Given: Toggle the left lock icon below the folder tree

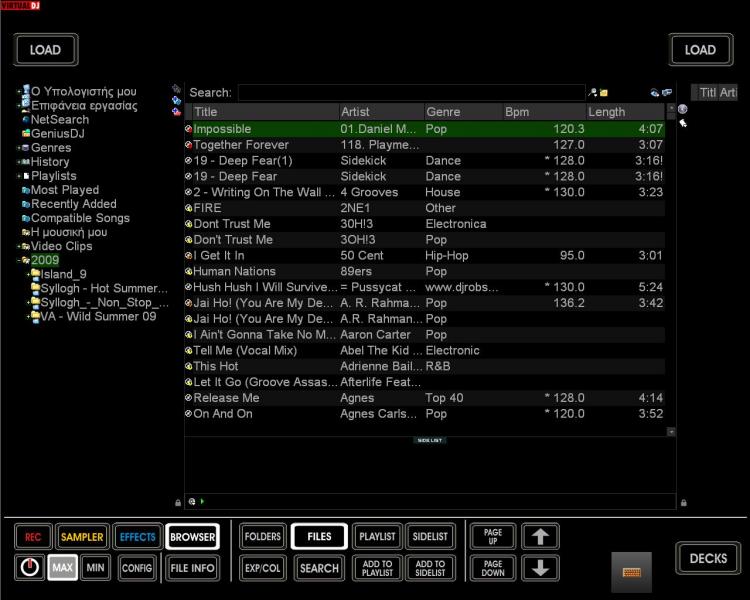Looking at the screenshot, I should tap(178, 502).
